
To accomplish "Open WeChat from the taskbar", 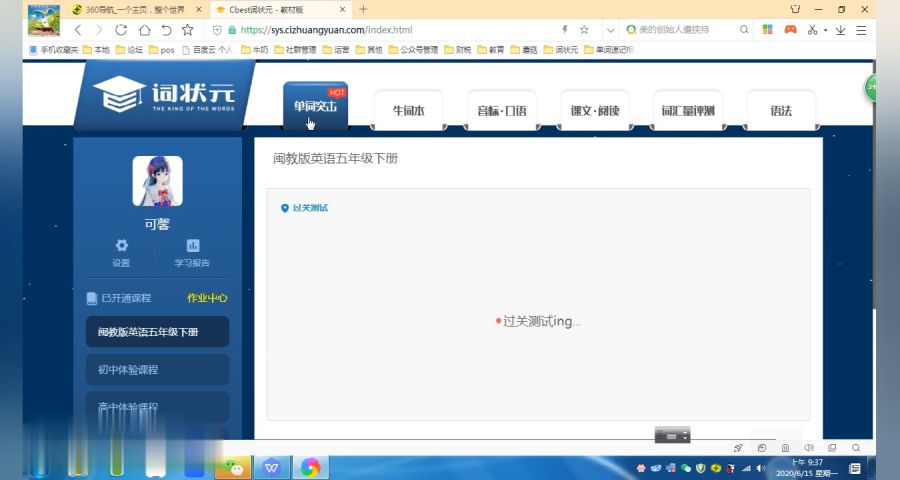I will point(233,467).
